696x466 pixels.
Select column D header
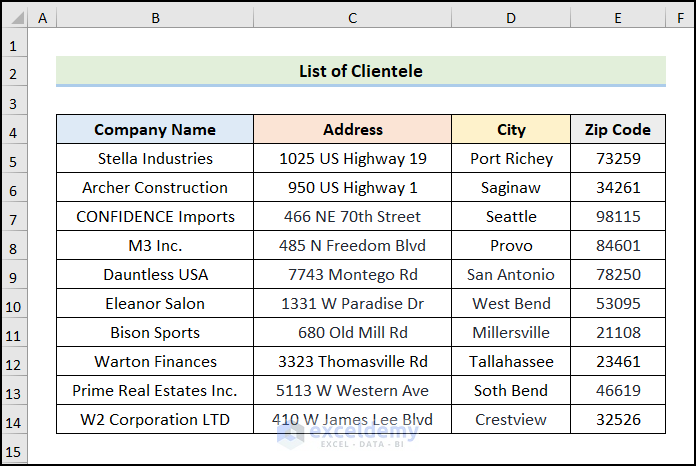[x=511, y=19]
